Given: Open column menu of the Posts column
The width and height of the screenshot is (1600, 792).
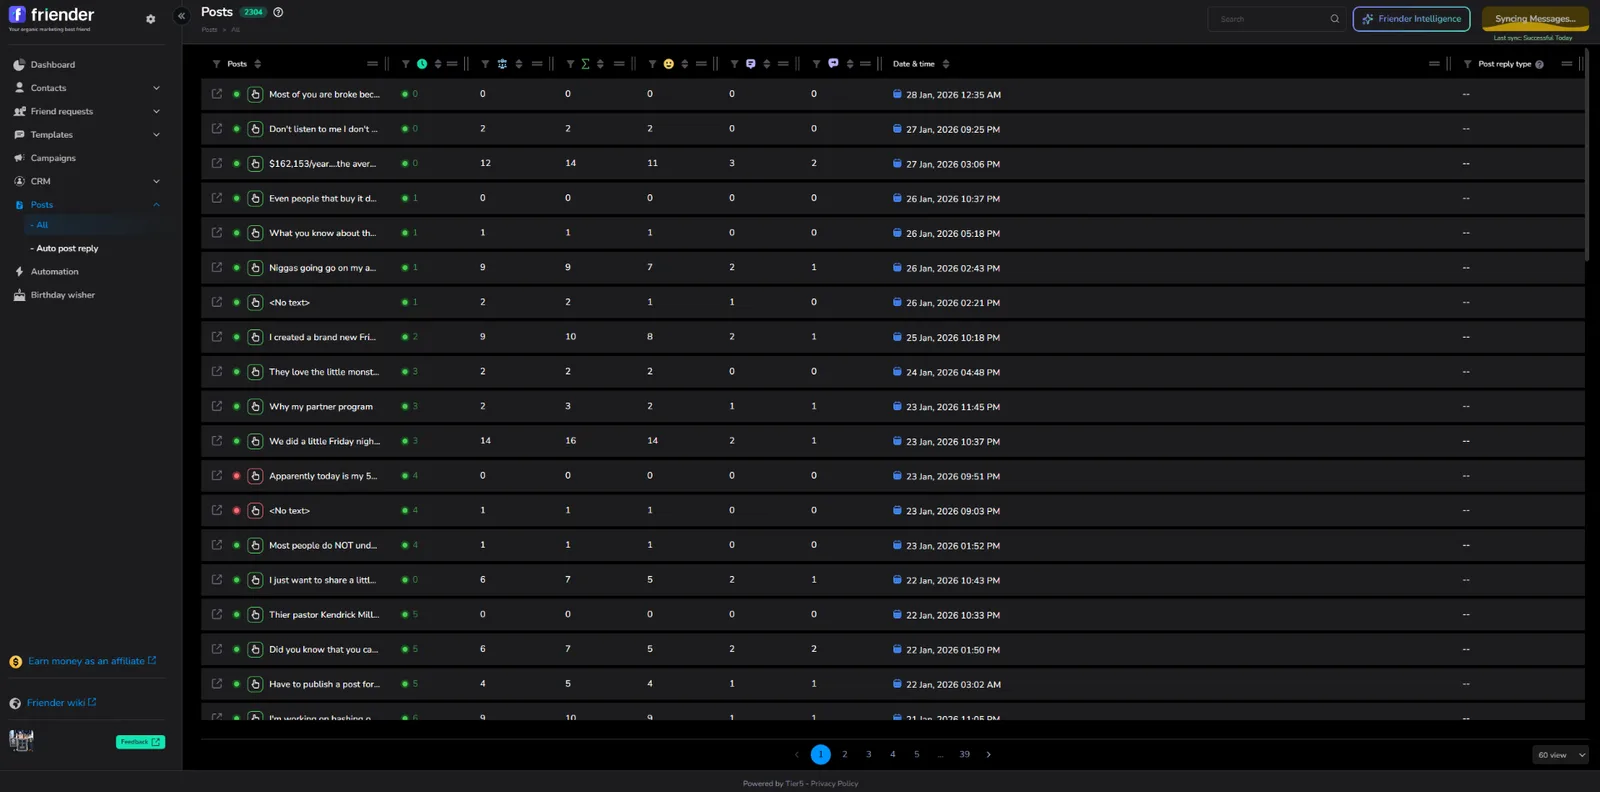Looking at the screenshot, I should point(372,64).
